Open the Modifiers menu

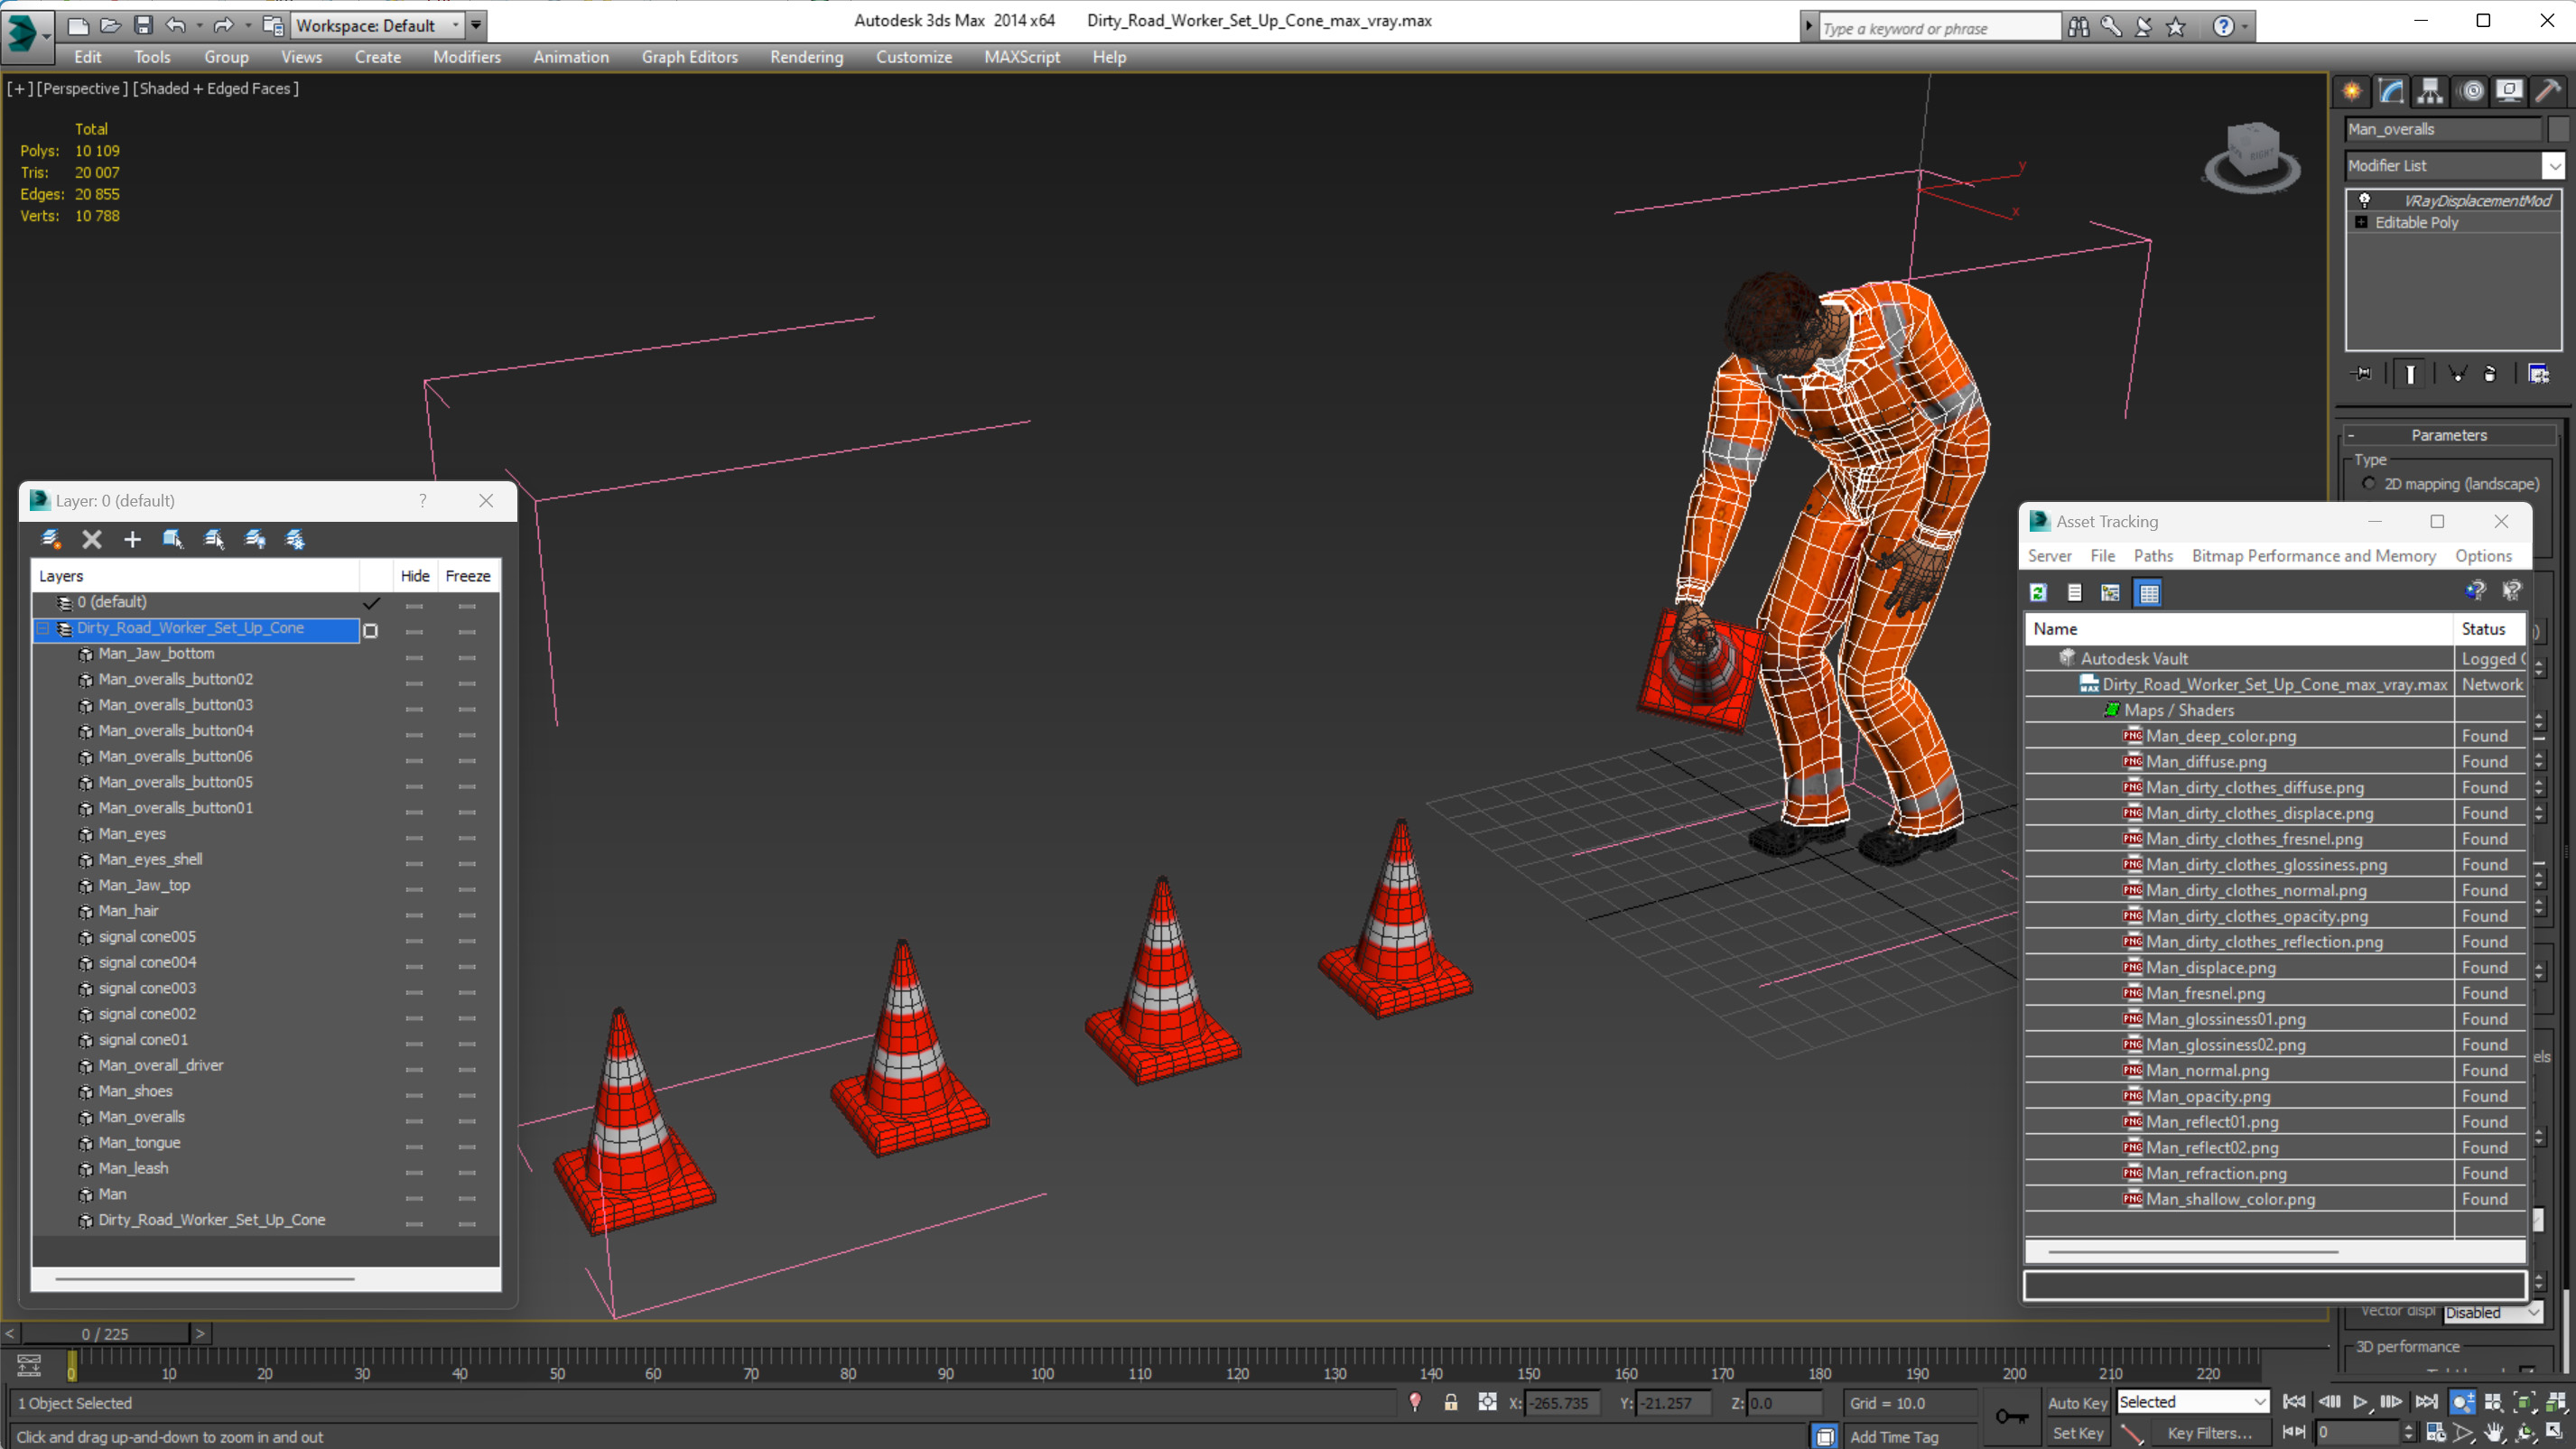(x=466, y=57)
